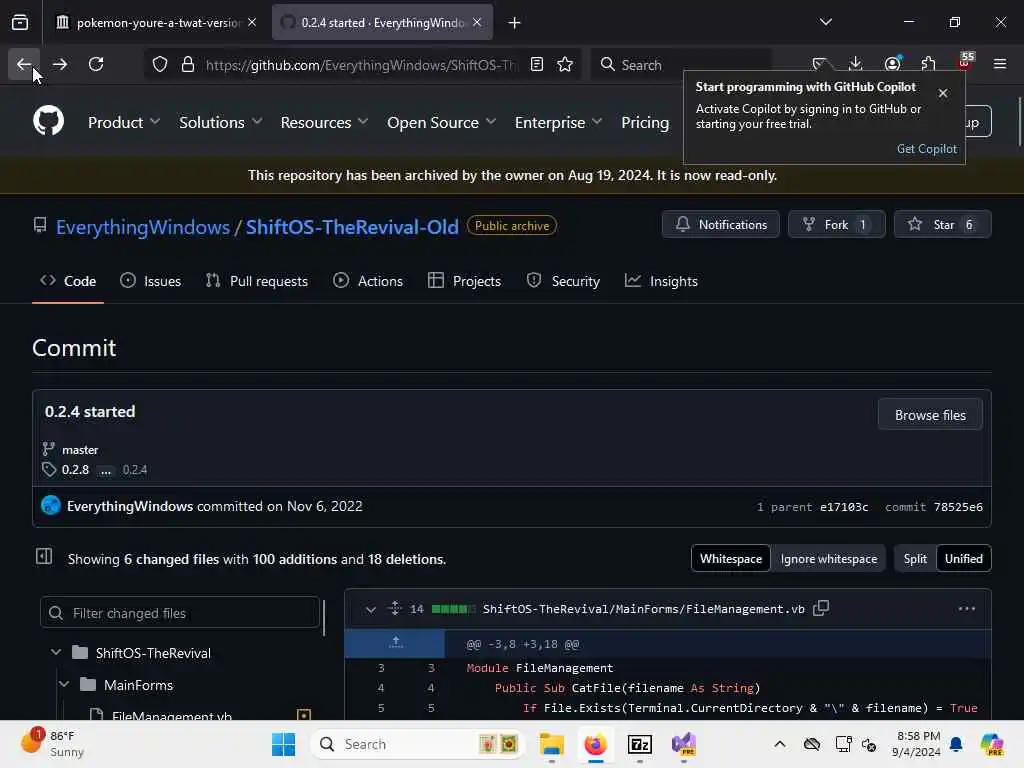Open the Get Copilot link
The image size is (1024, 768).
click(x=926, y=149)
